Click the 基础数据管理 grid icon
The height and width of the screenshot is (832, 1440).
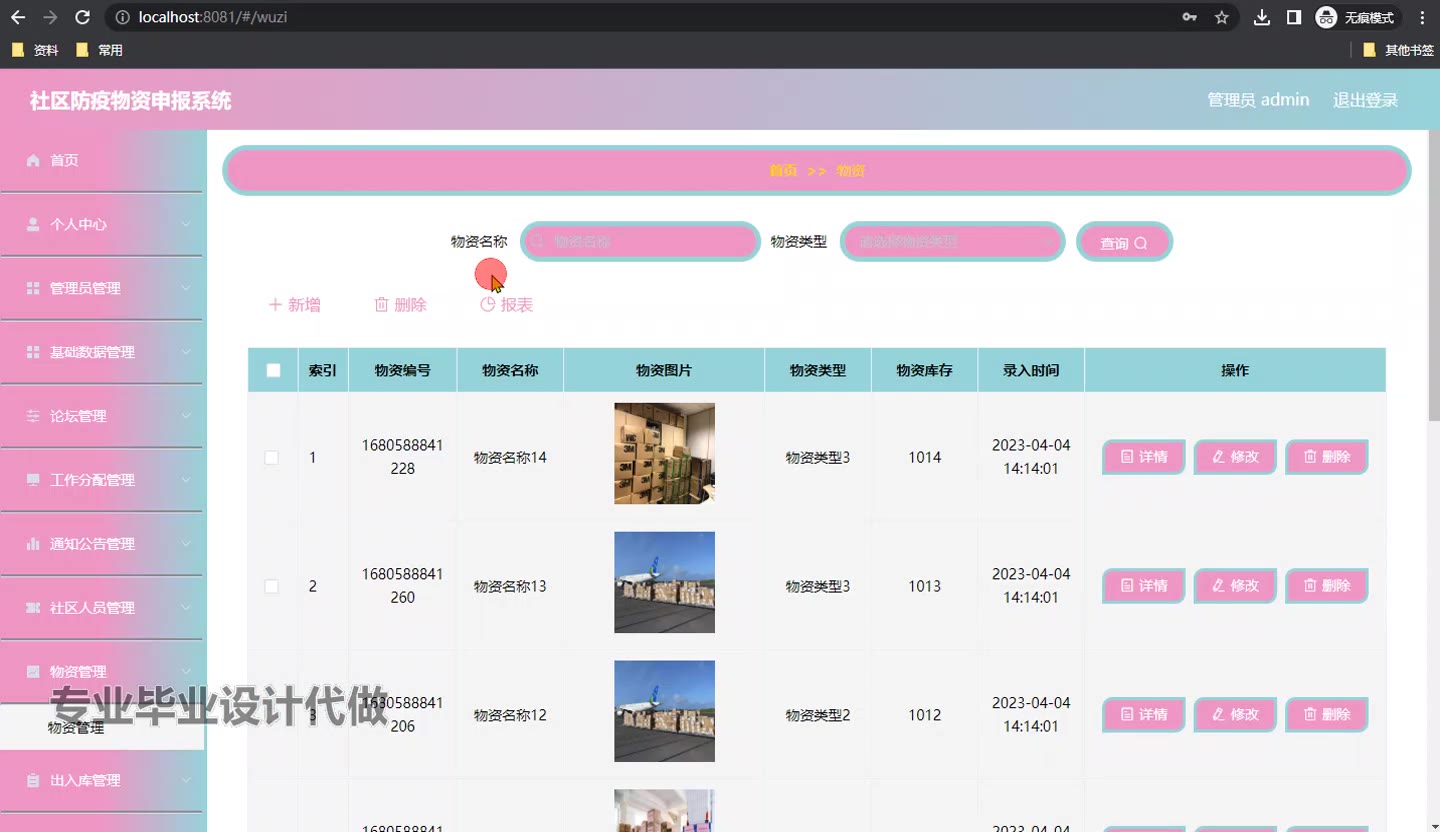point(33,352)
